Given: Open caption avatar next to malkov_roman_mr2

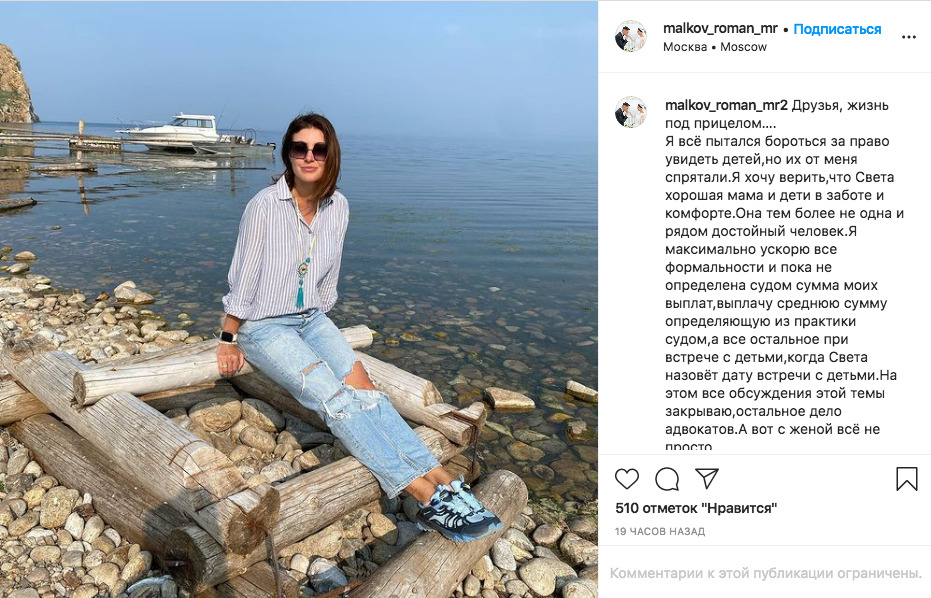Looking at the screenshot, I should 631,112.
